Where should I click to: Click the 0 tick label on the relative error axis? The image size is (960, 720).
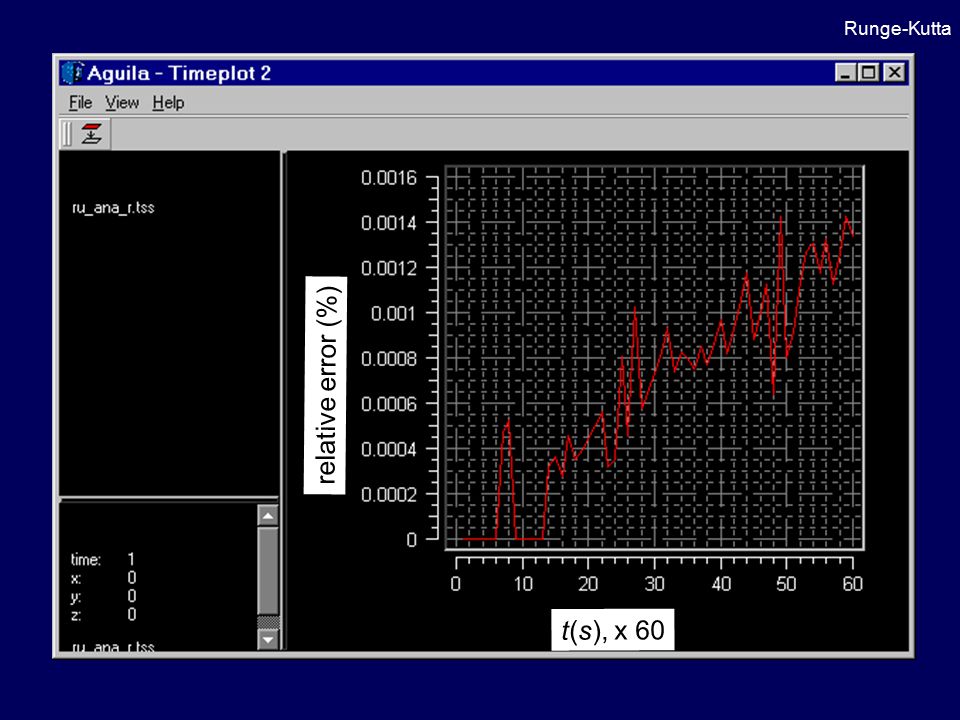pyautogui.click(x=411, y=539)
